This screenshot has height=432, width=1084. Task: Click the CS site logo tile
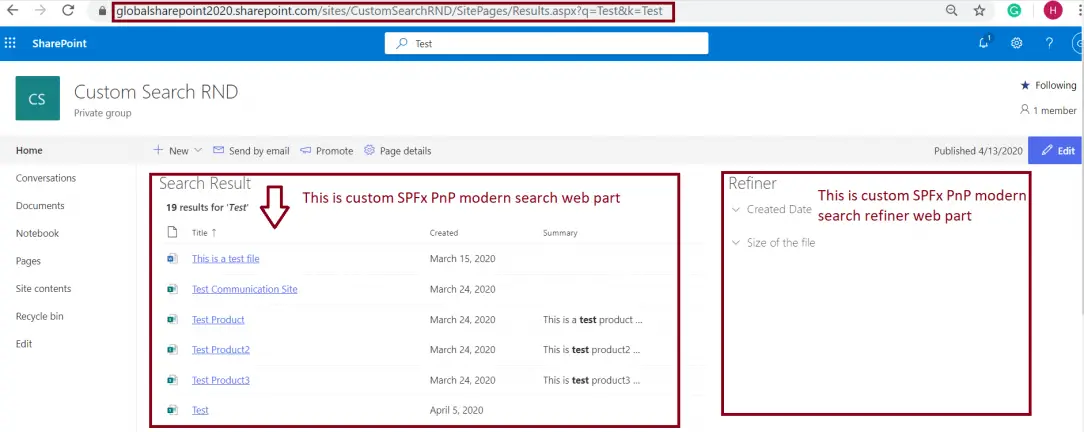click(x=37, y=98)
